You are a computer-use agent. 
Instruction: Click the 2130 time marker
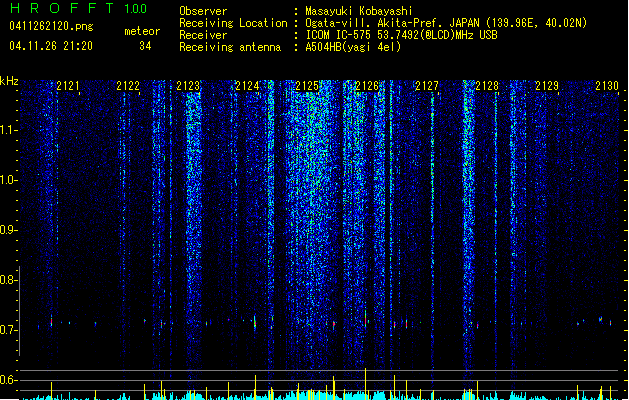coord(607,86)
